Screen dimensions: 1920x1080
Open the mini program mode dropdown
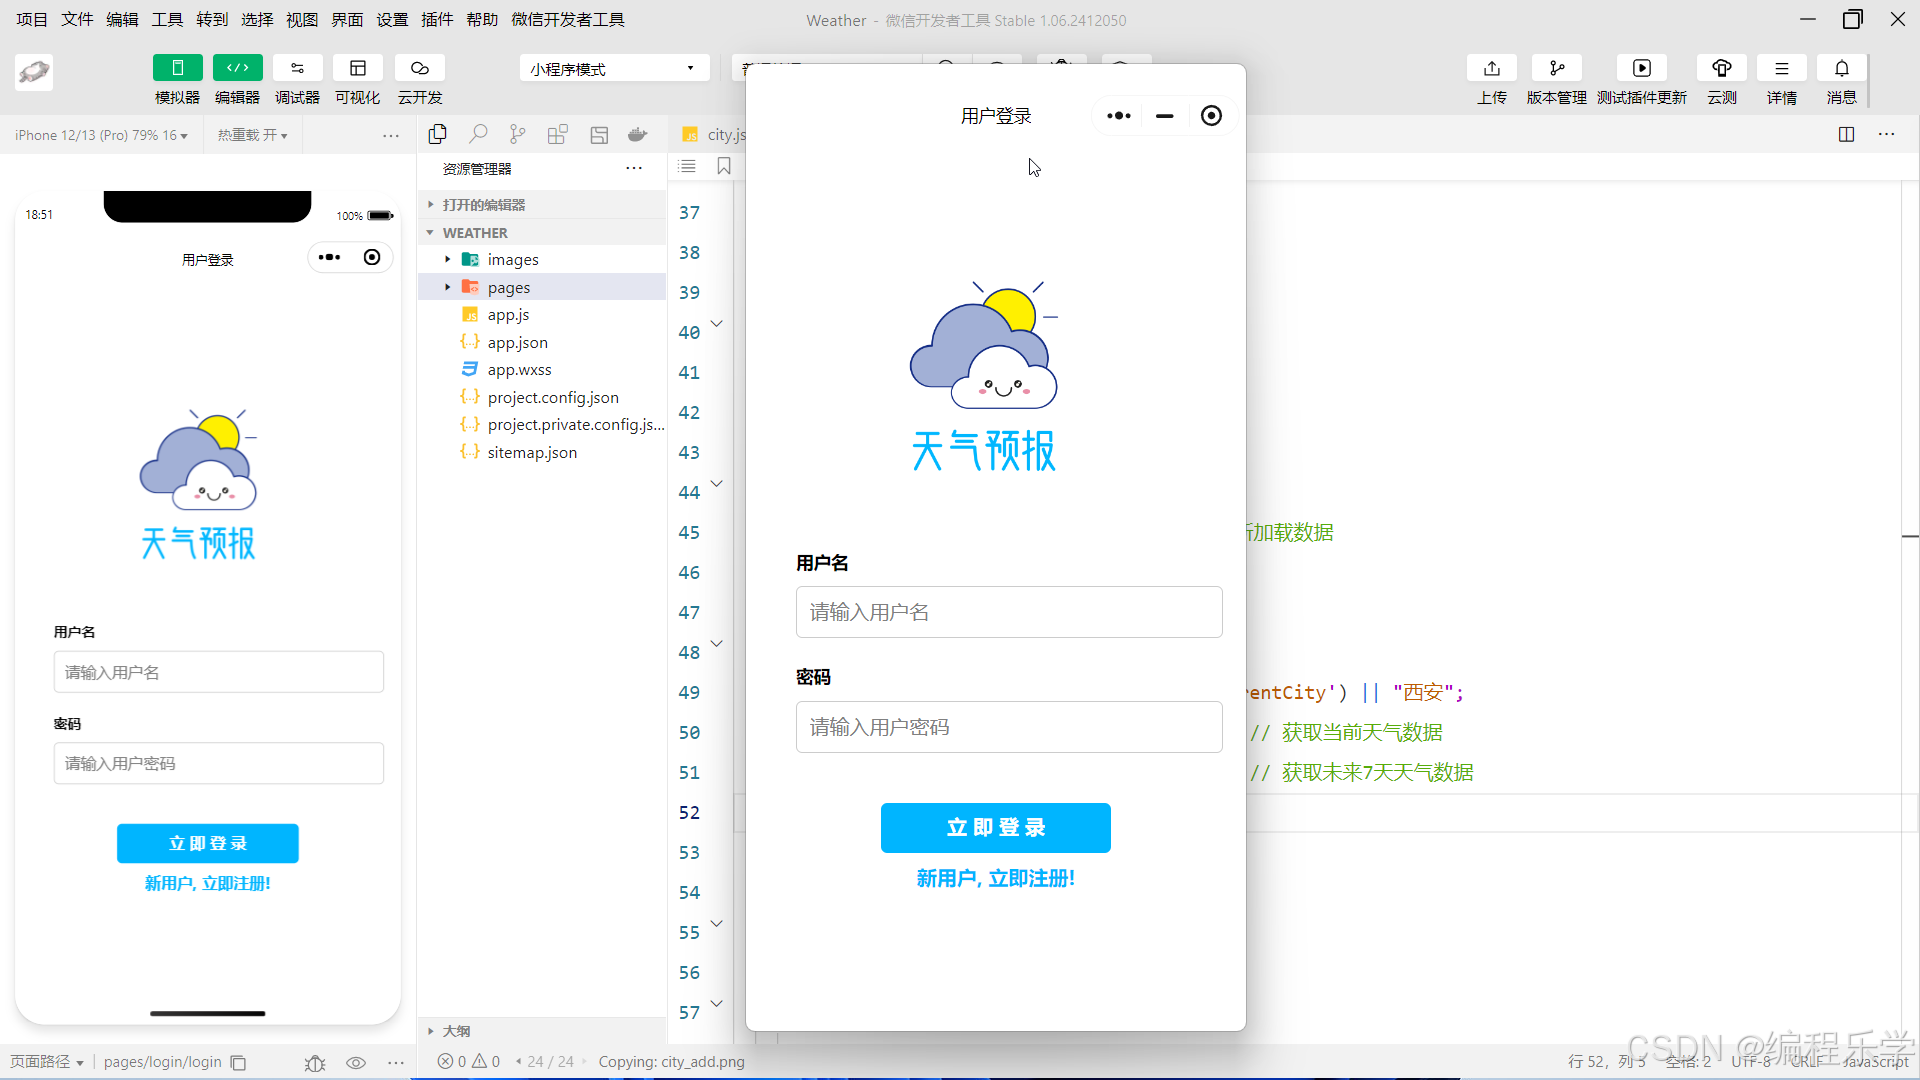pyautogui.click(x=613, y=68)
